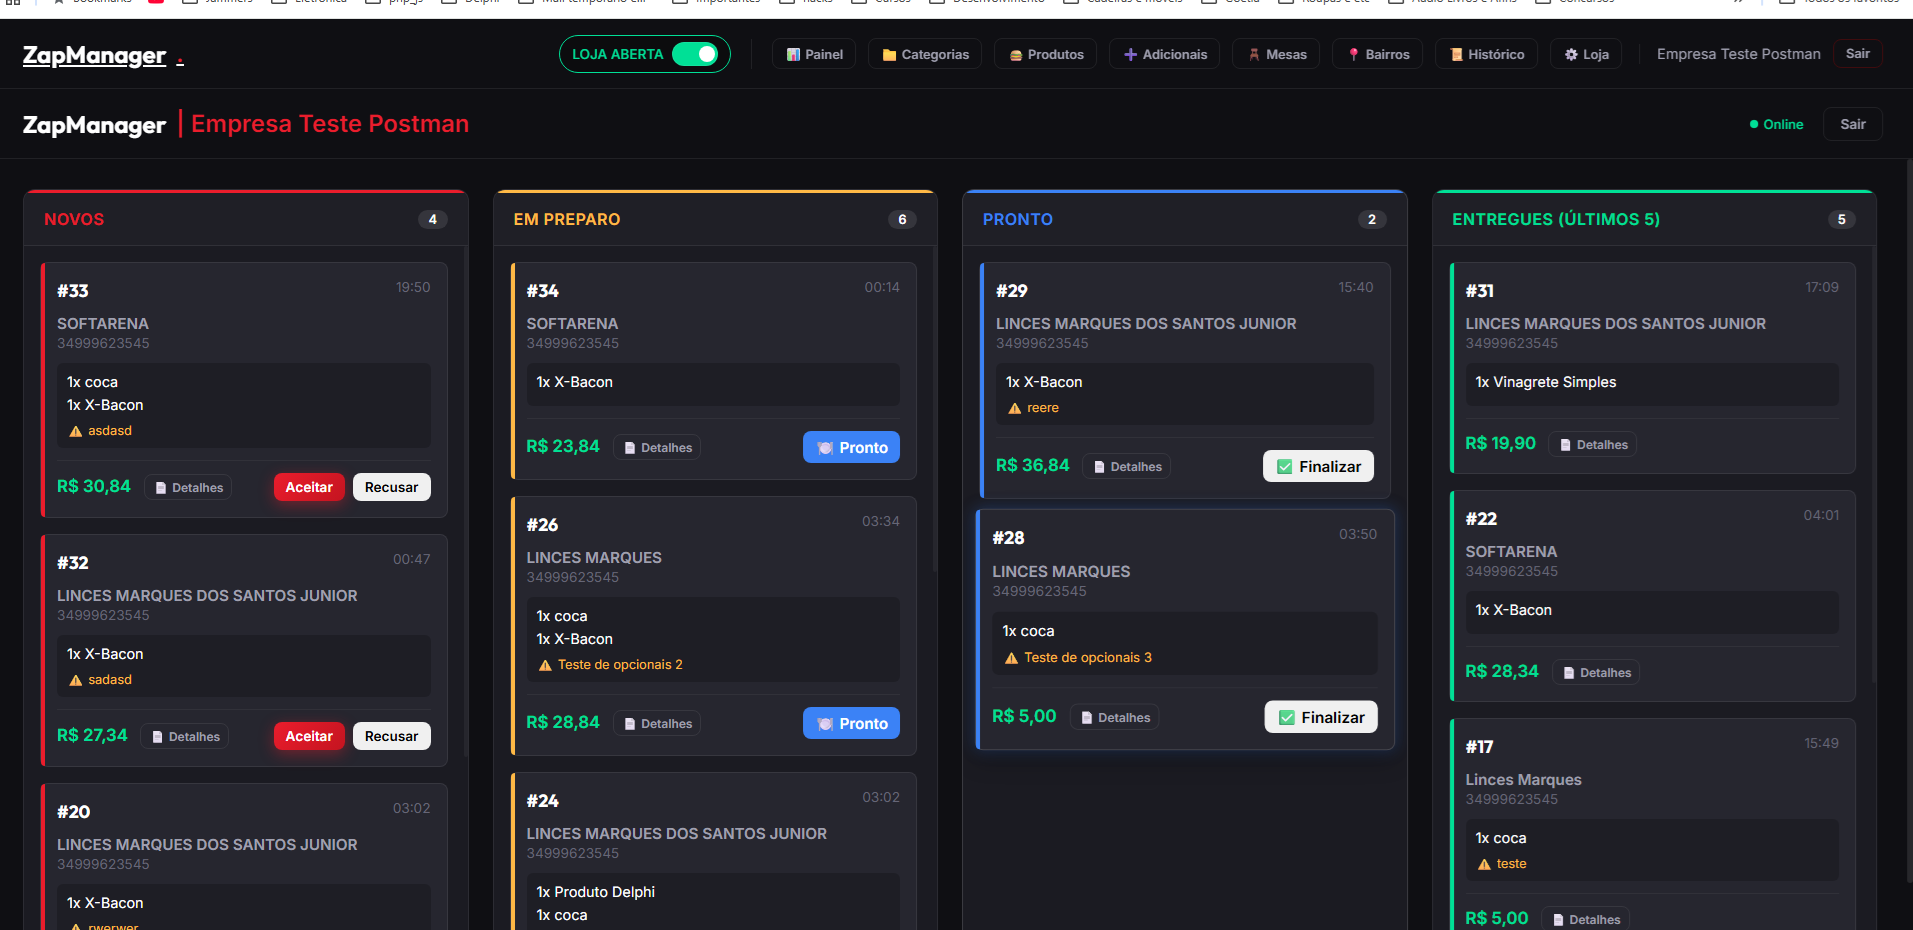
Task: Open the Adicionais menu item
Action: click(1164, 54)
